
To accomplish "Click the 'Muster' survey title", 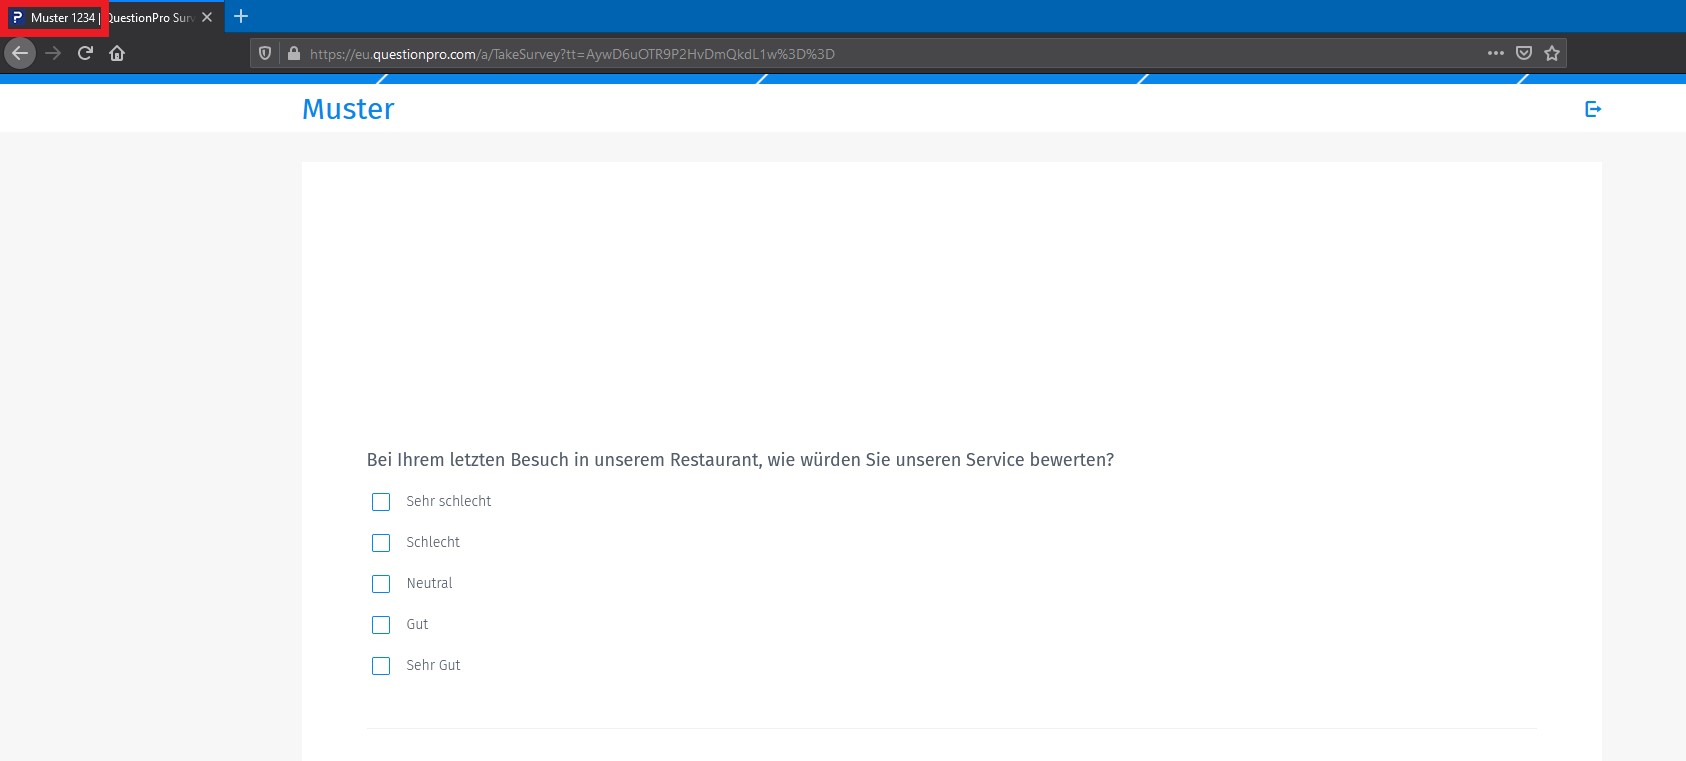I will click(x=348, y=109).
